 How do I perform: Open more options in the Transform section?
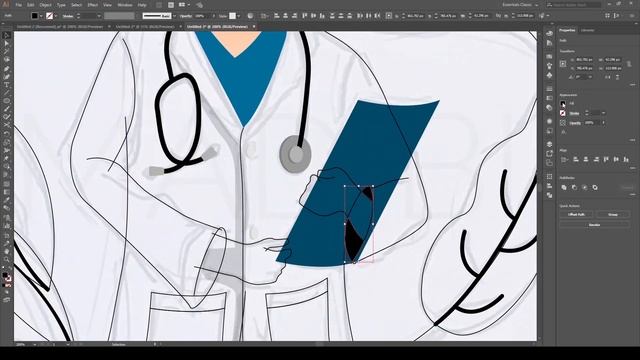(632, 84)
